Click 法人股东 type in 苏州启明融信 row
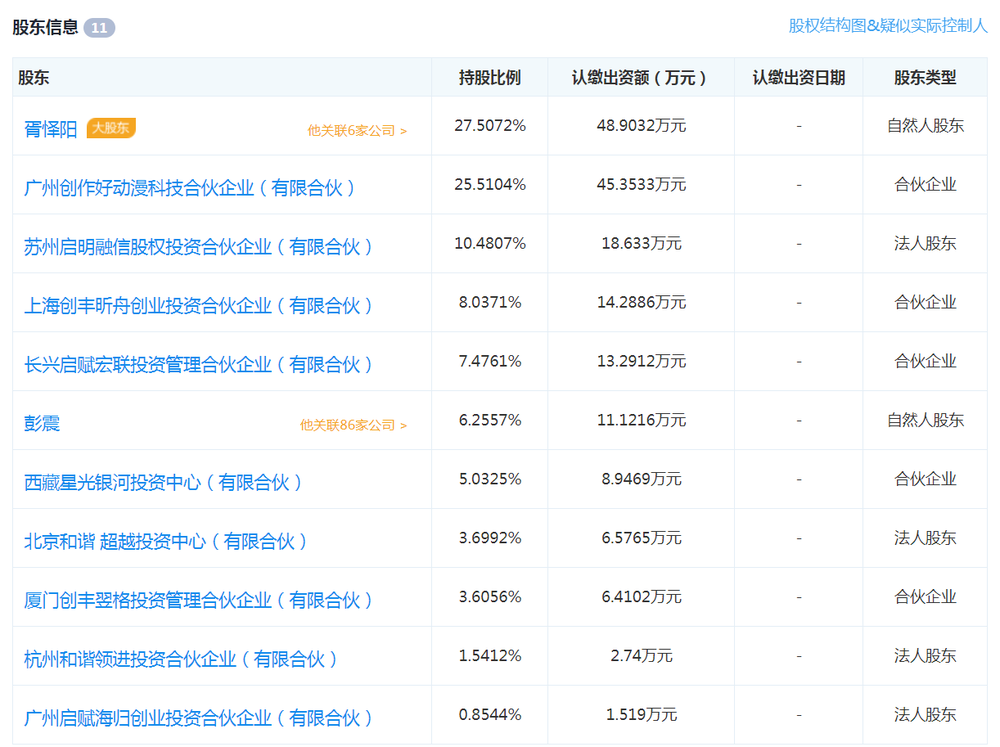Viewport: 1000px width, 747px height. pos(925,244)
